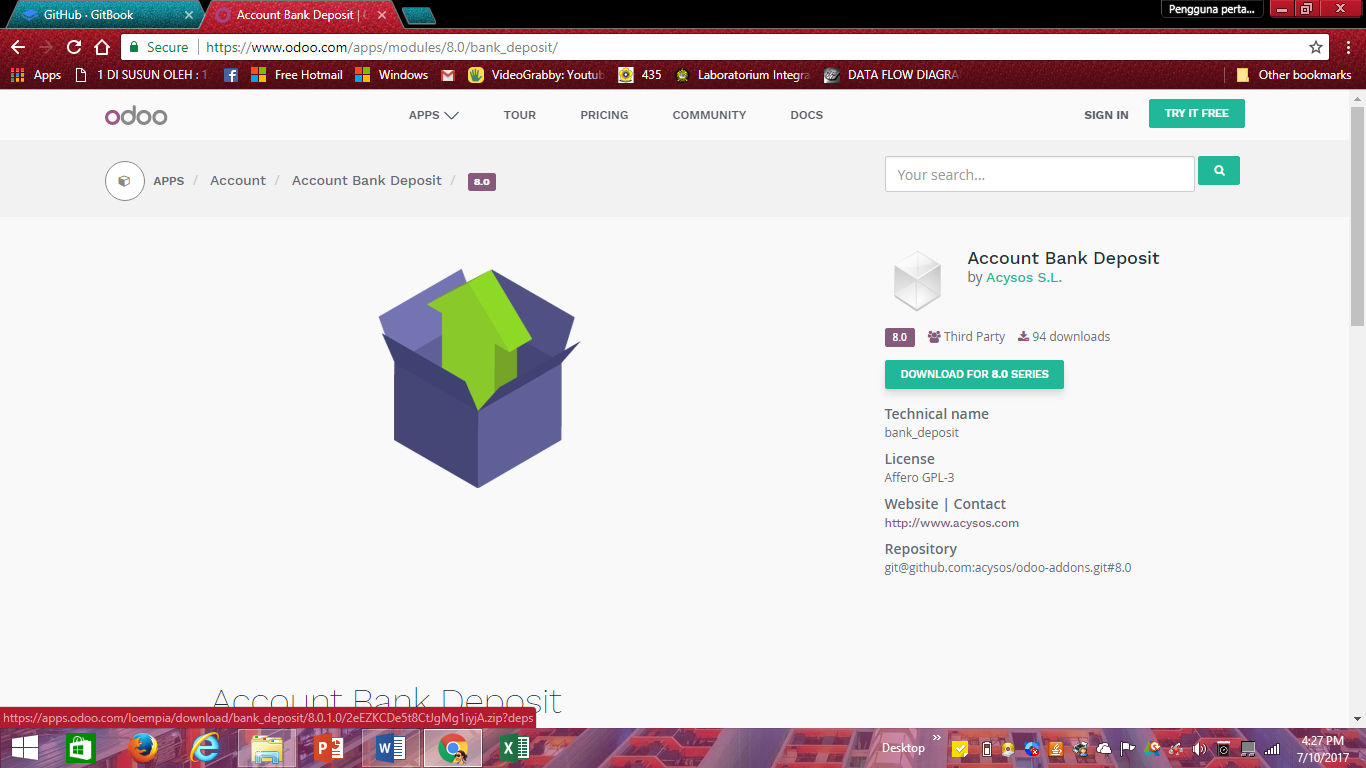Expand the APPS dropdown menu
Screen dimensions: 1366x768
(x=434, y=115)
